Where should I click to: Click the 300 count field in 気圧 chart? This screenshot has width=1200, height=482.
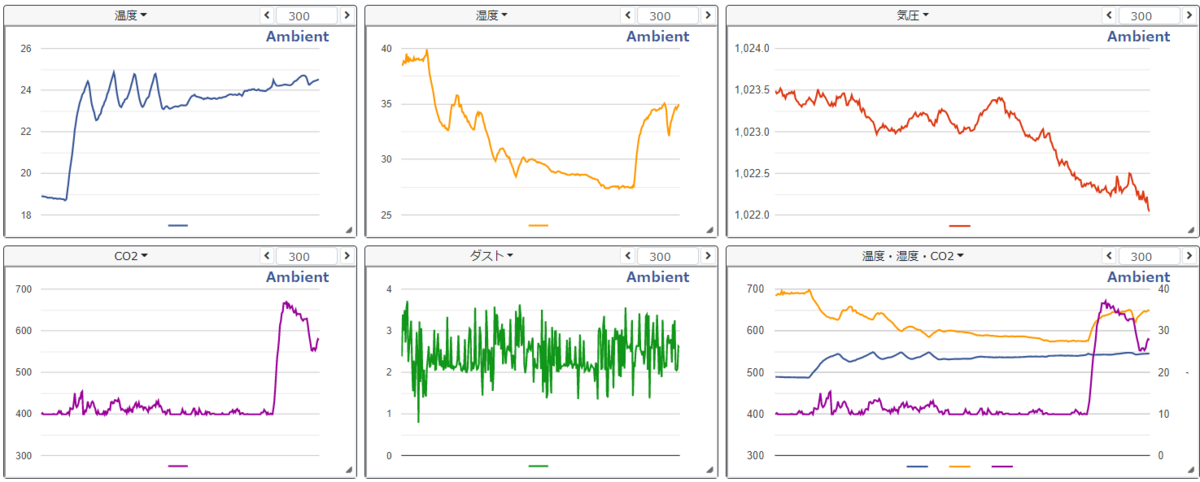[x=1150, y=16]
